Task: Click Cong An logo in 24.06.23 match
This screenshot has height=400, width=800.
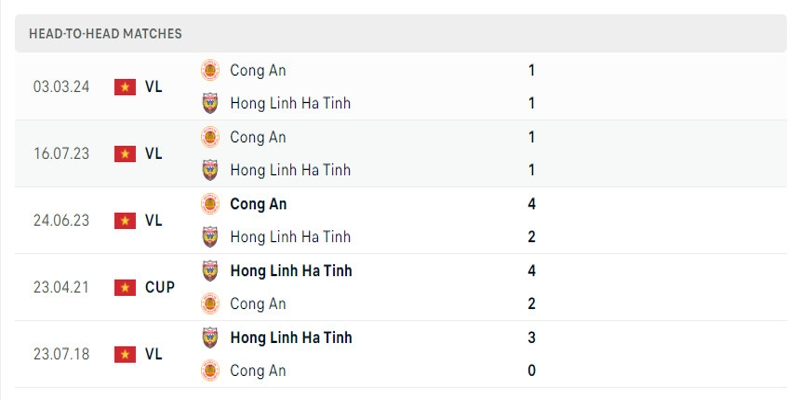Action: [210, 204]
